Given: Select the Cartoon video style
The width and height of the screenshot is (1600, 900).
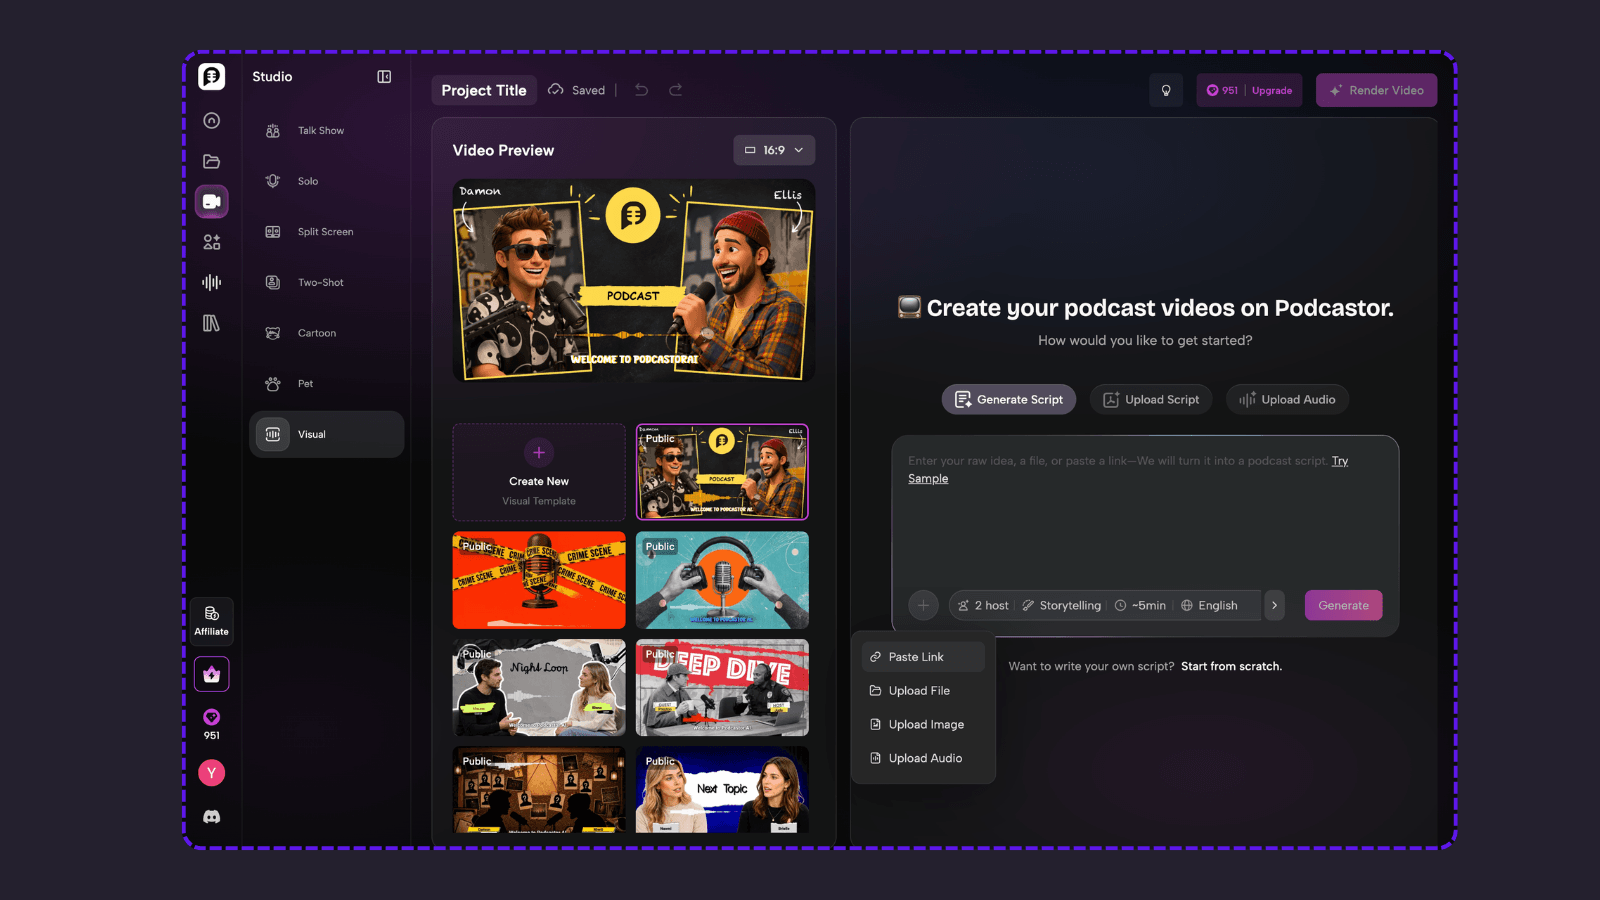Looking at the screenshot, I should (327, 333).
